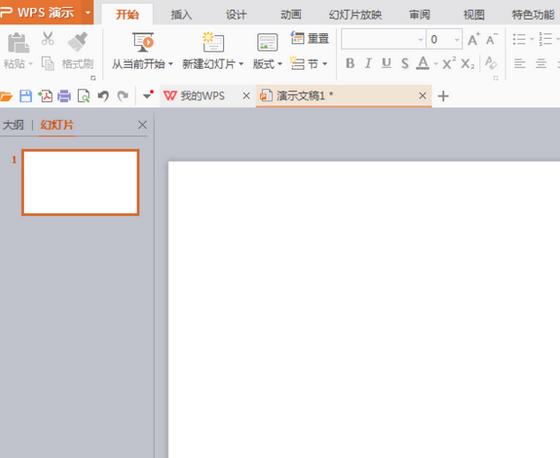The image size is (560, 458).
Task: Click the Print Preview icon
Action: (x=84, y=96)
